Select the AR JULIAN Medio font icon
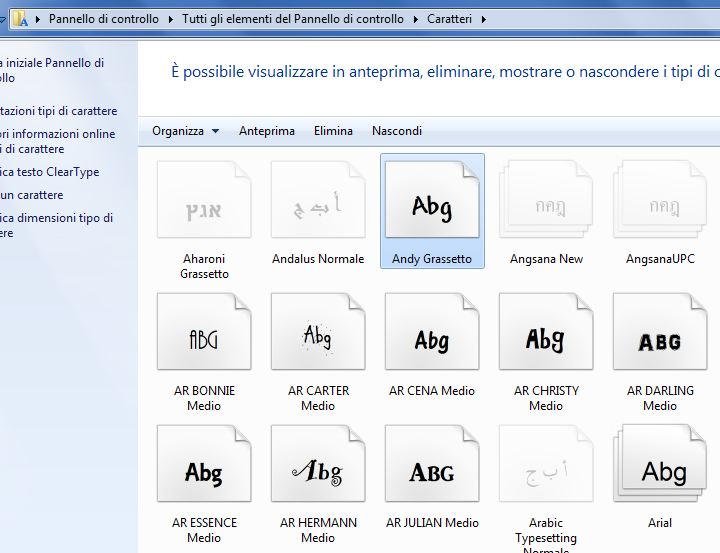The width and height of the screenshot is (720, 553). click(x=432, y=463)
